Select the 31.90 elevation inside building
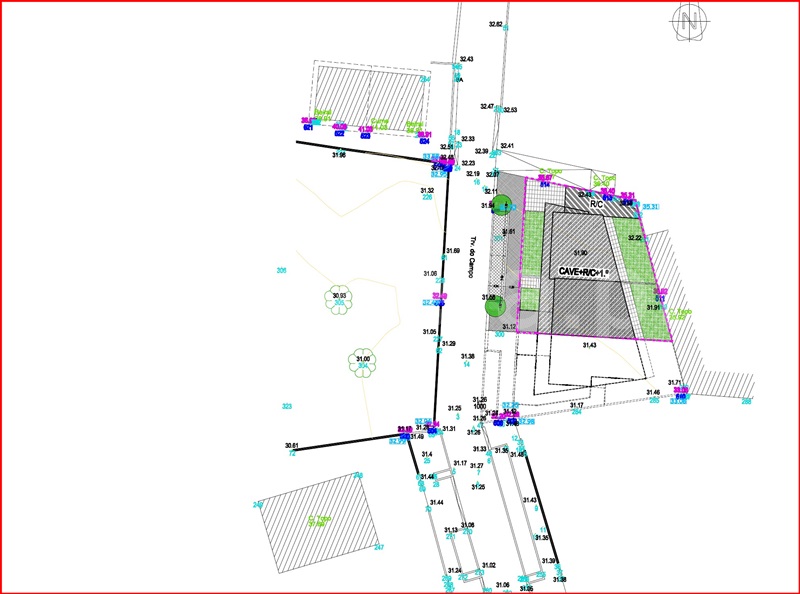 580,253
